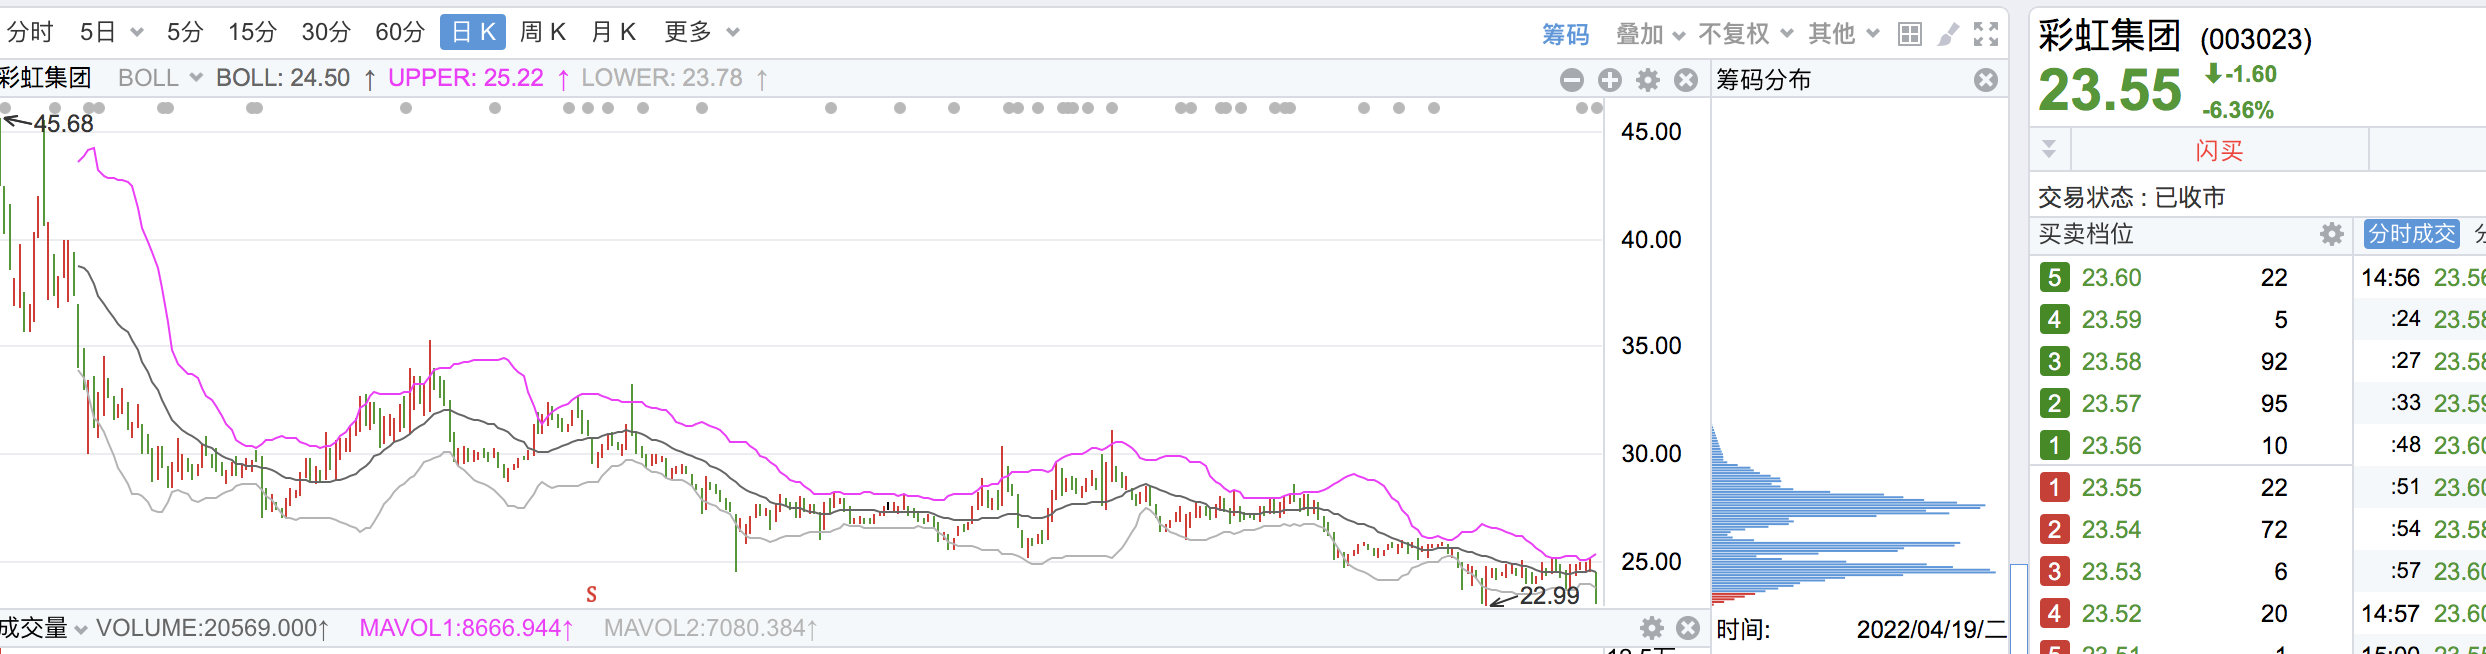Change the BOLL indicator type dropdown

pyautogui.click(x=160, y=78)
